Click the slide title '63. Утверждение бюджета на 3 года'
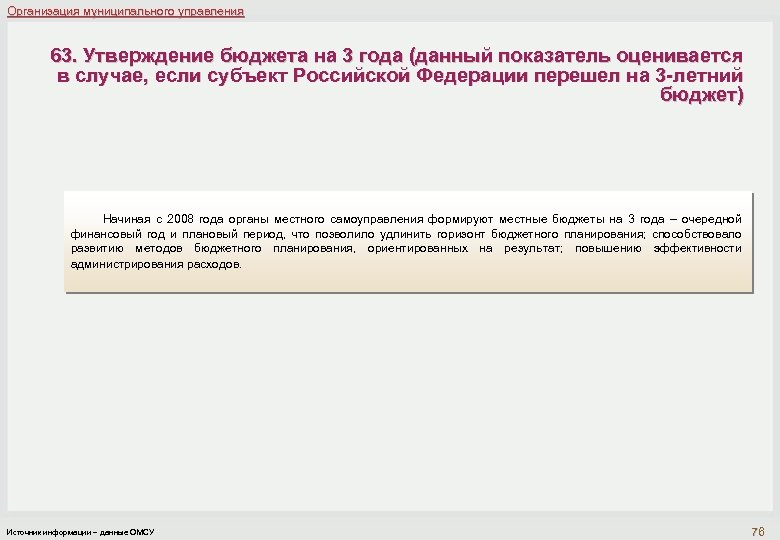This screenshot has width=780, height=540. tap(396, 75)
